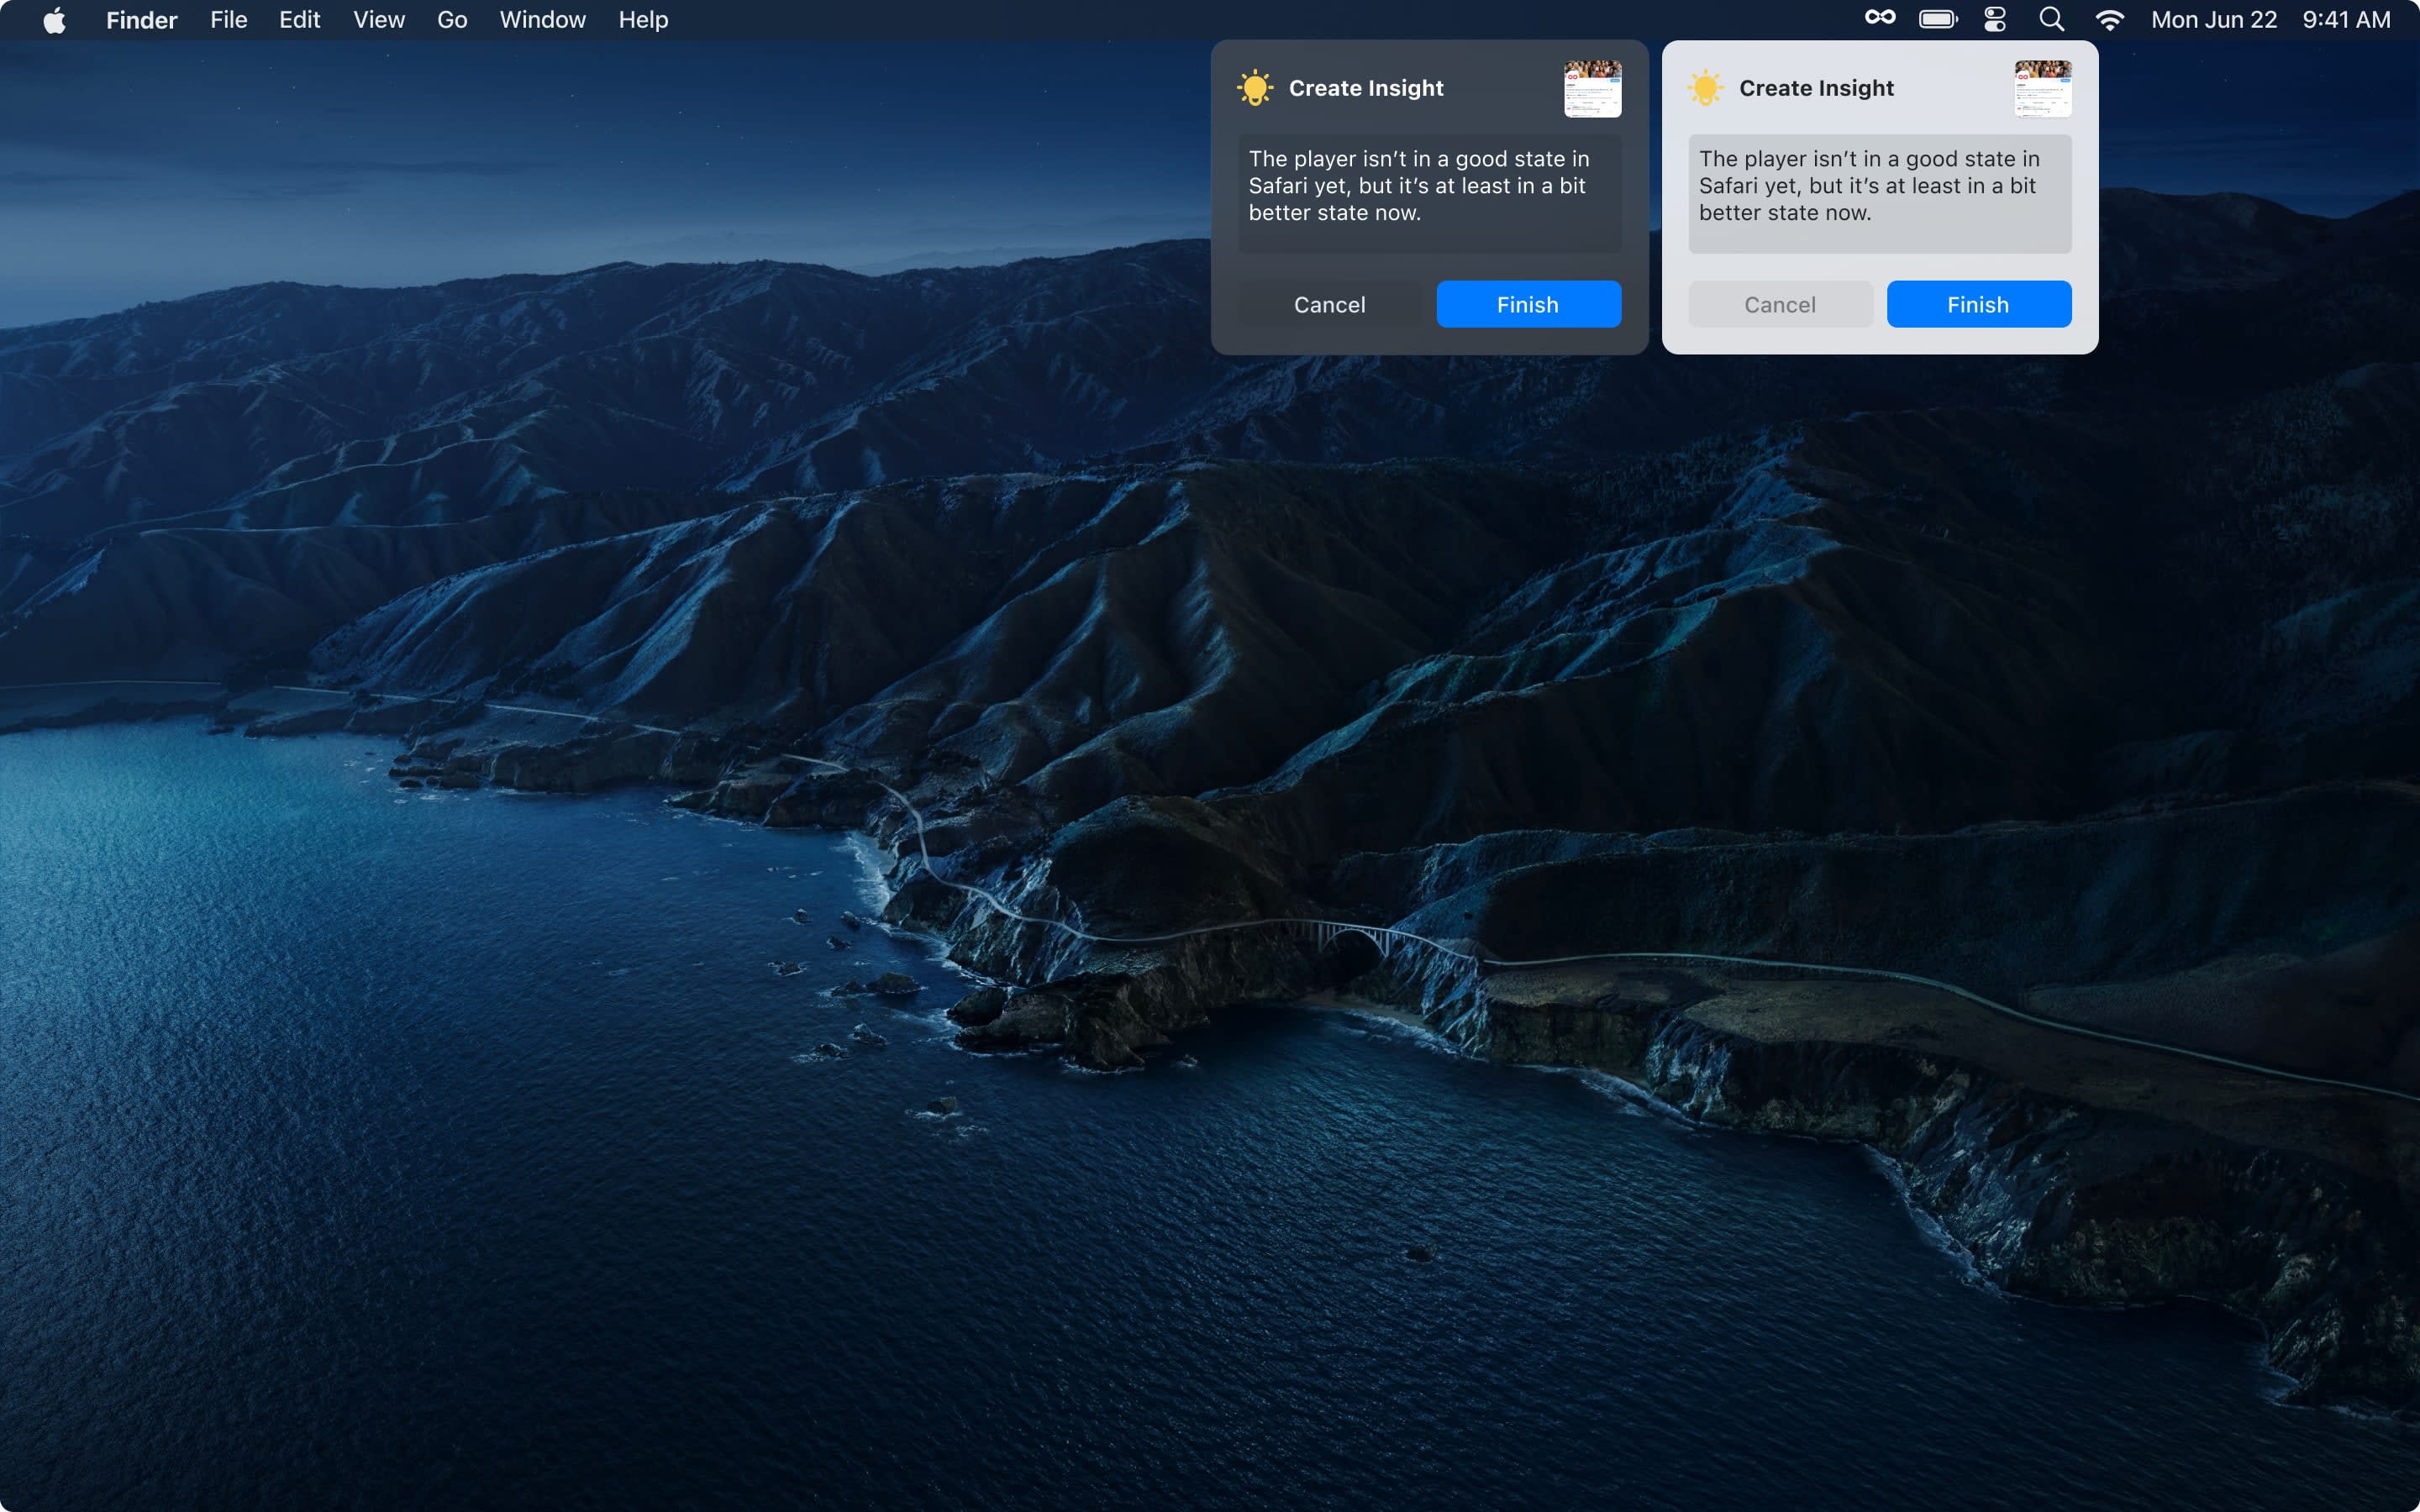Click screenshot thumbnail in light Create Insight panel
The height and width of the screenshot is (1512, 2420).
[2042, 88]
